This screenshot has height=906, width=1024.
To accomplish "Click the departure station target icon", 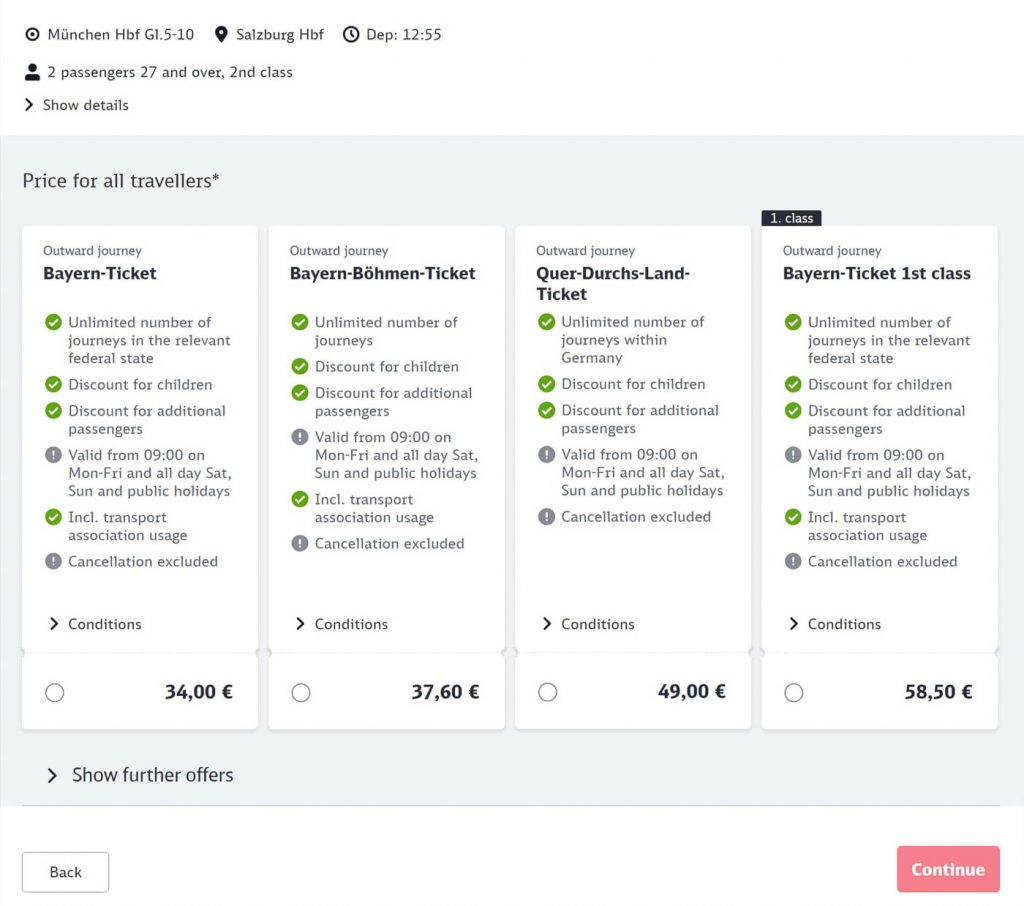I will click(32, 34).
